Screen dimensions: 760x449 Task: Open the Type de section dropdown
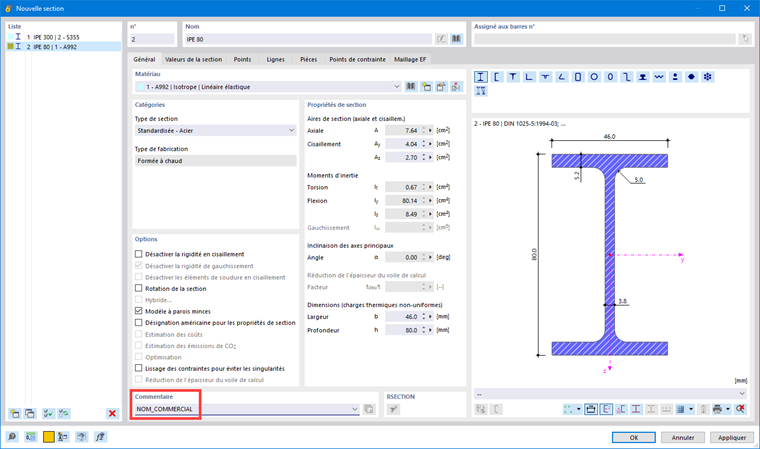tap(291, 130)
